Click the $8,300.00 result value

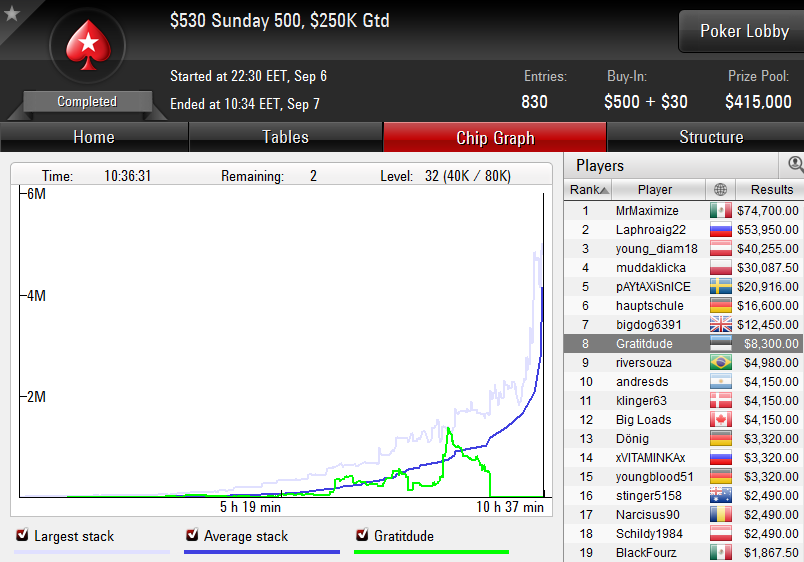771,344
